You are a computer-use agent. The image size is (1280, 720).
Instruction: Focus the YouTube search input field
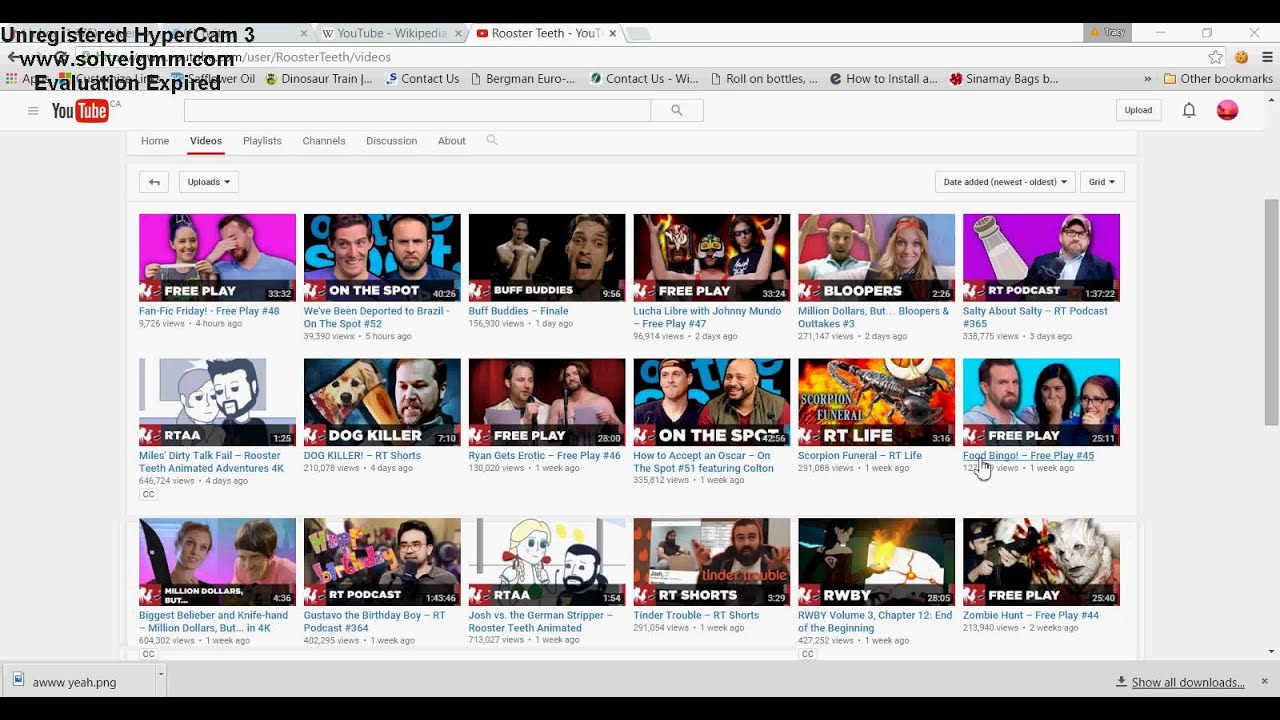click(417, 110)
